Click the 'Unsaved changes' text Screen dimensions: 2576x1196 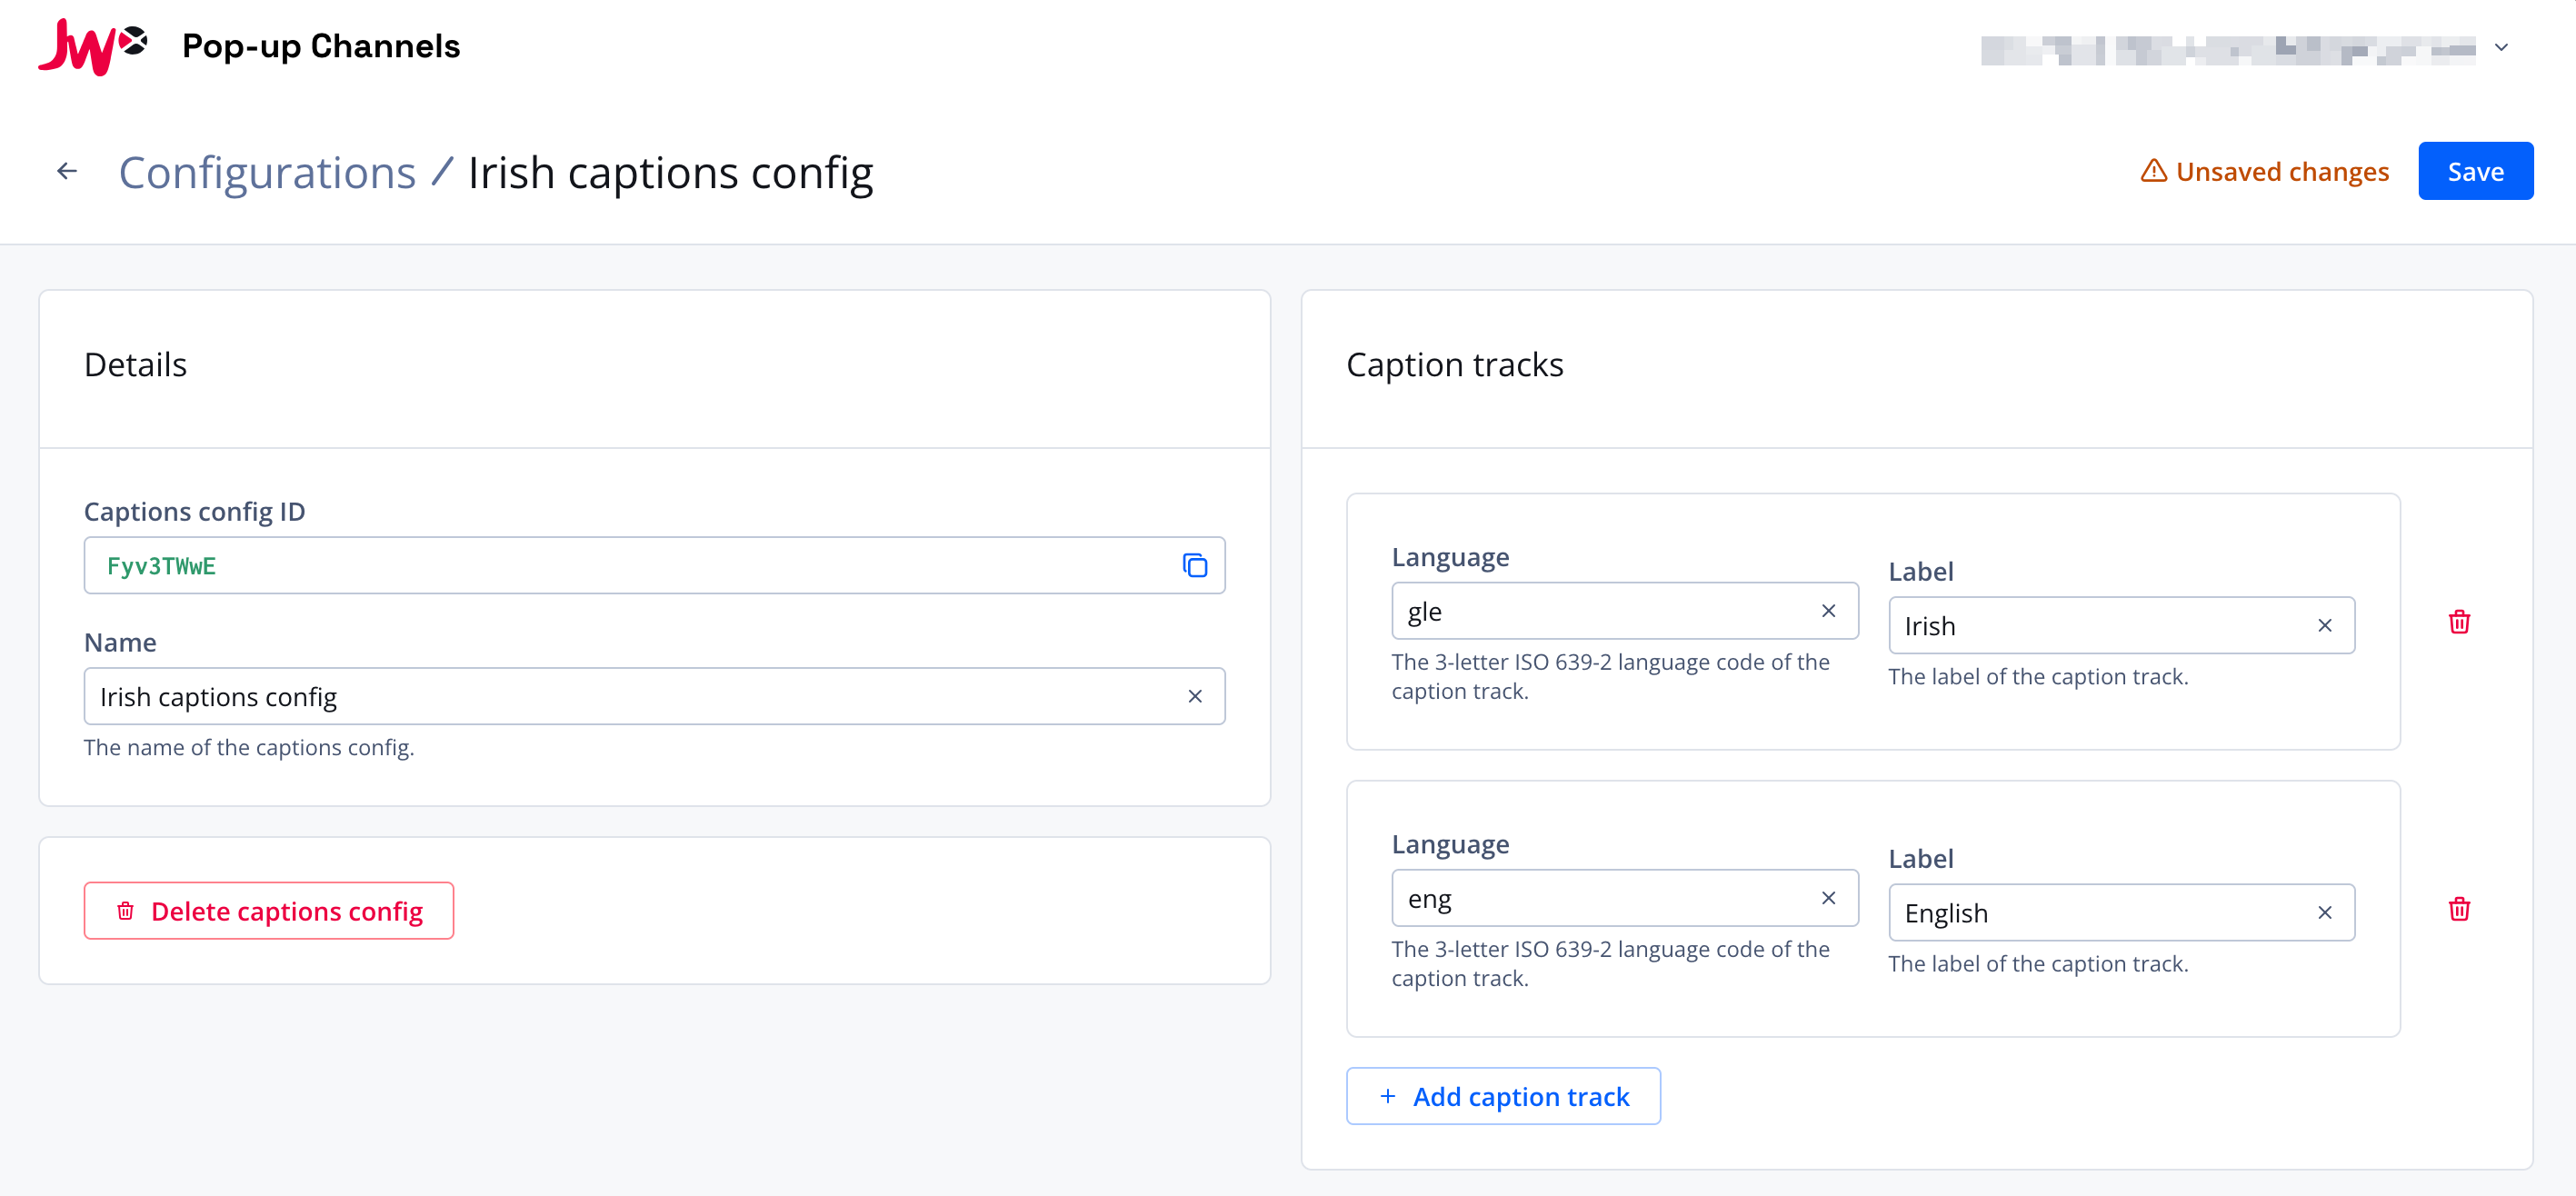(2282, 172)
